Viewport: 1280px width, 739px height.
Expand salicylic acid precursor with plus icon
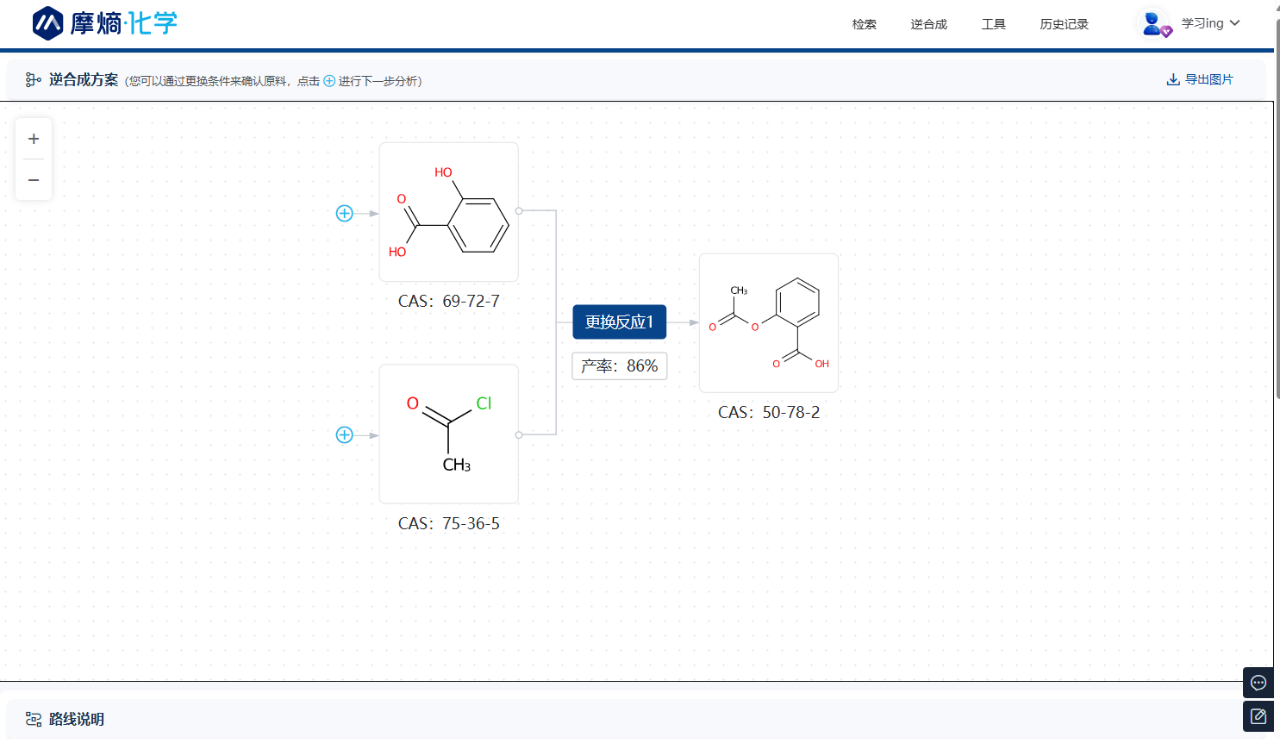(x=344, y=213)
